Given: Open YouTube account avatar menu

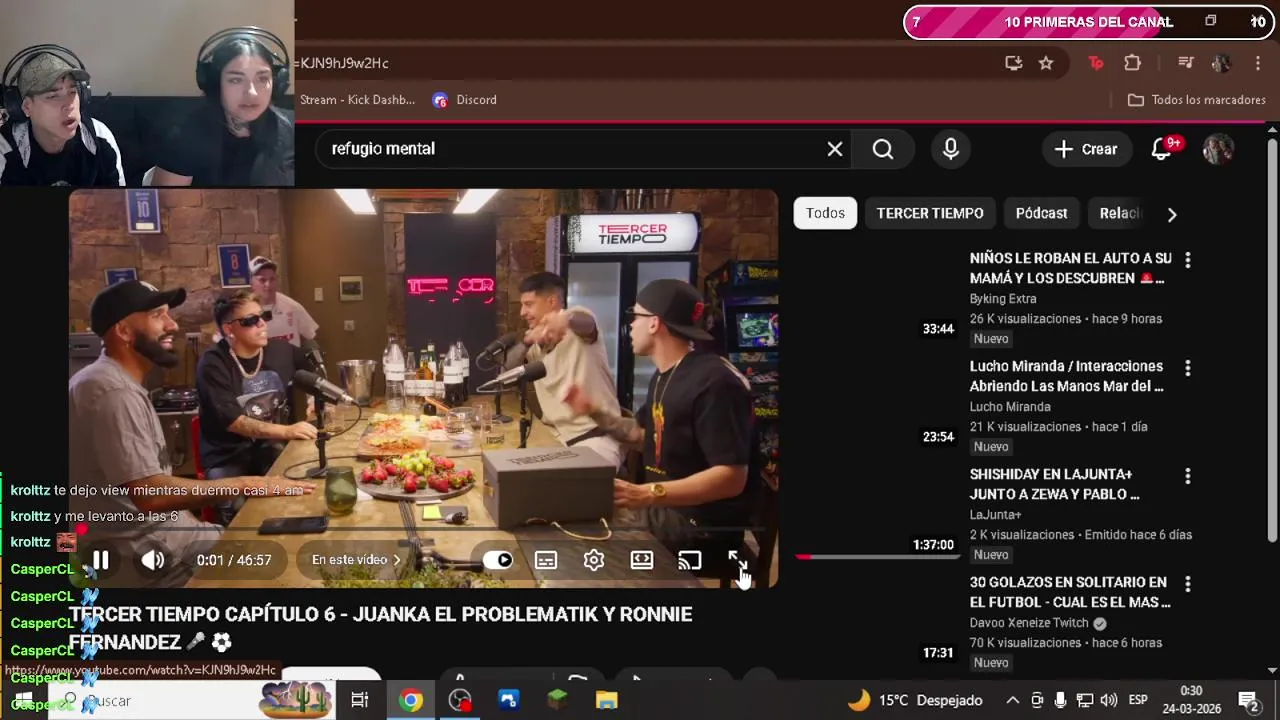Looking at the screenshot, I should (1218, 149).
